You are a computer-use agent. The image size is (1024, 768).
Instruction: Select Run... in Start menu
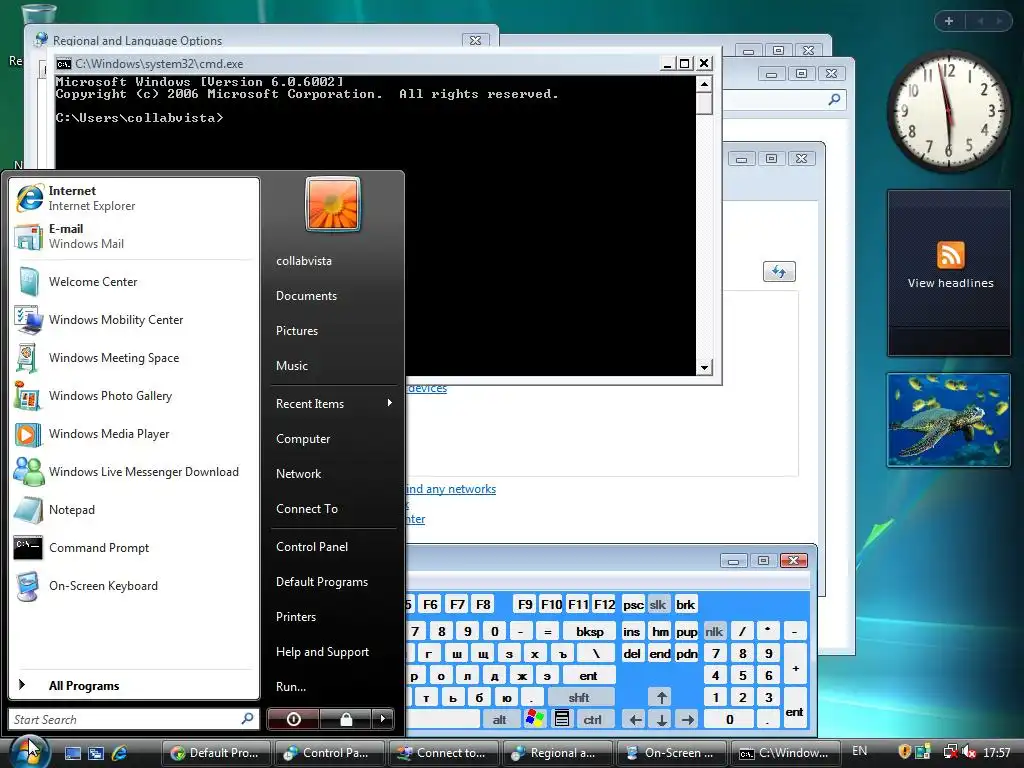pos(333,686)
